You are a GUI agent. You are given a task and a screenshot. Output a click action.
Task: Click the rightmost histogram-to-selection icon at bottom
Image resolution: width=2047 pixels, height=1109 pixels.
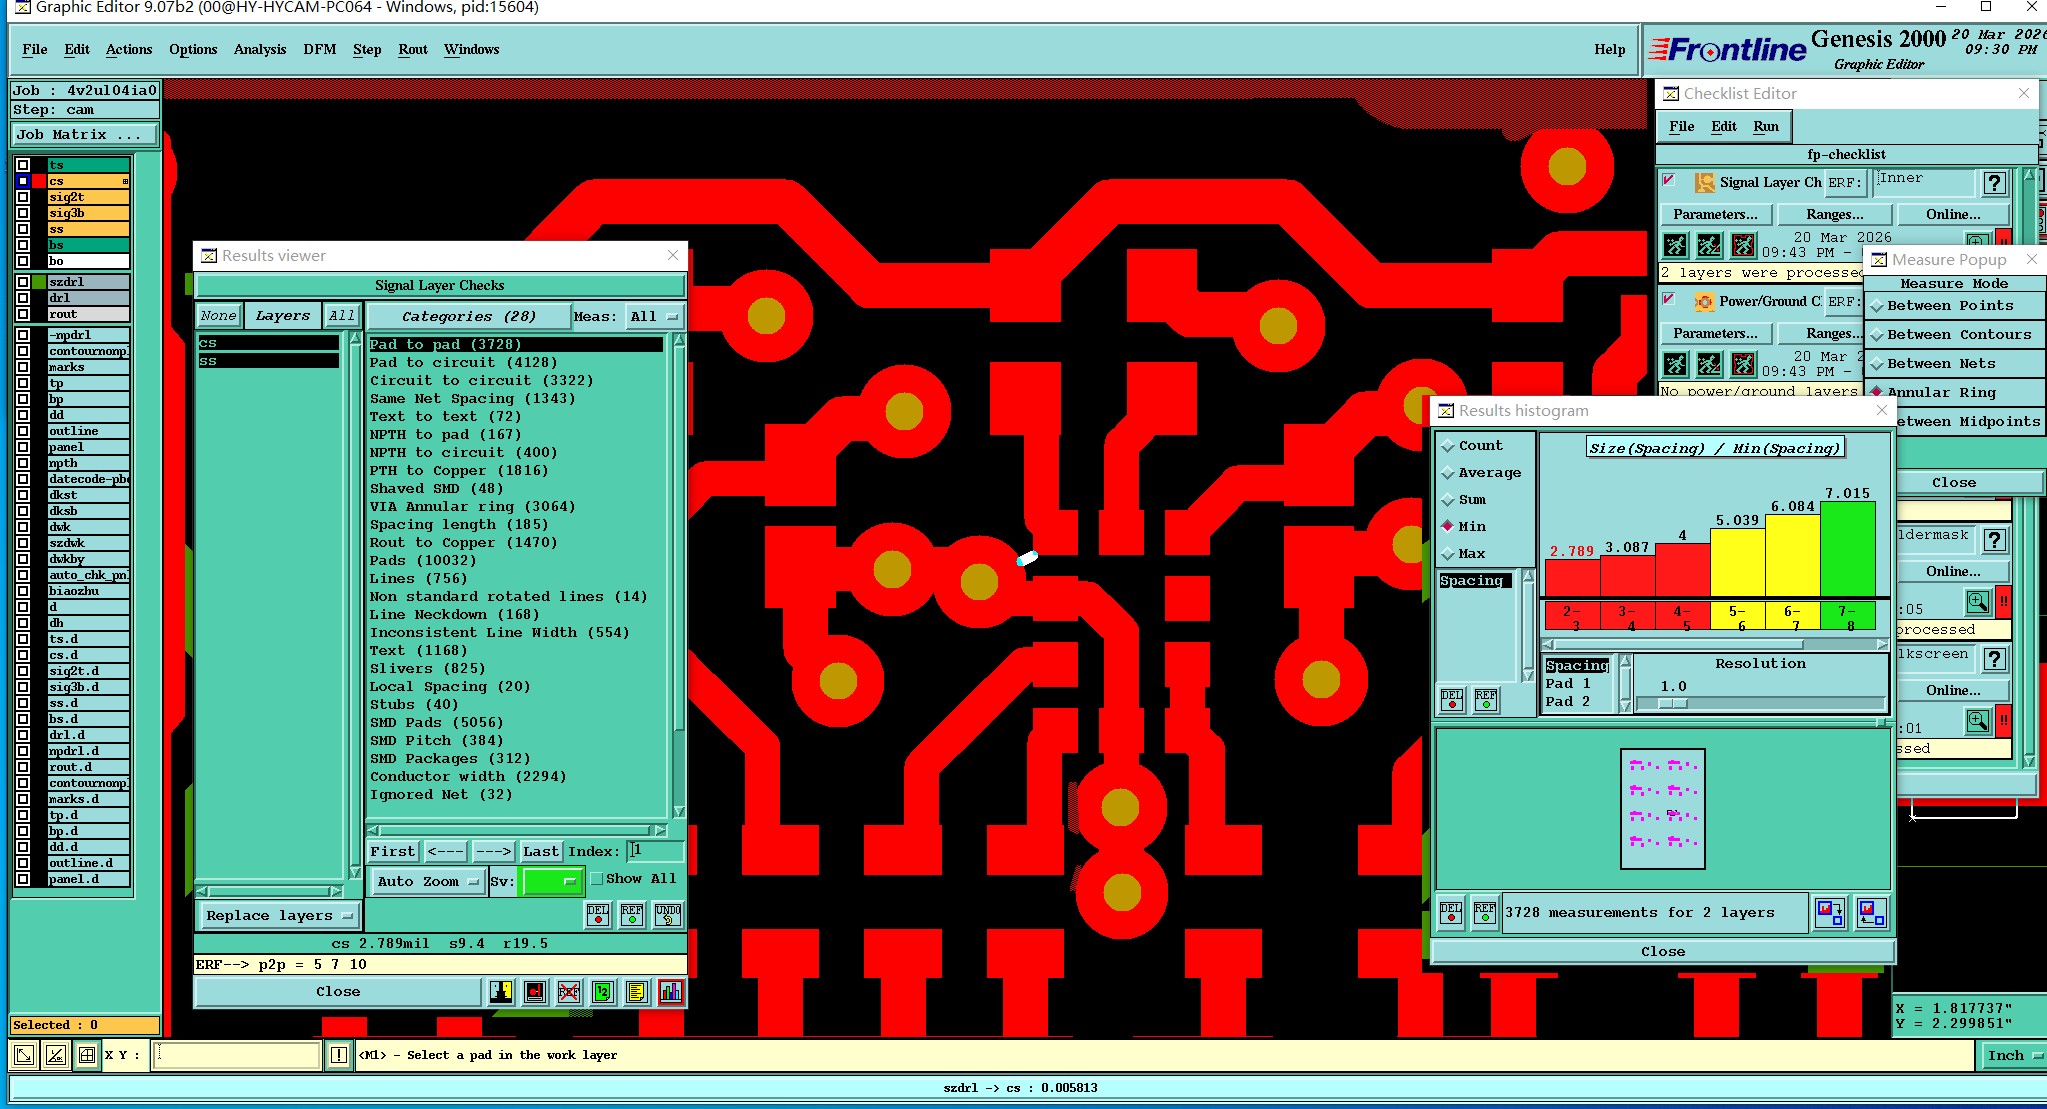click(1871, 912)
